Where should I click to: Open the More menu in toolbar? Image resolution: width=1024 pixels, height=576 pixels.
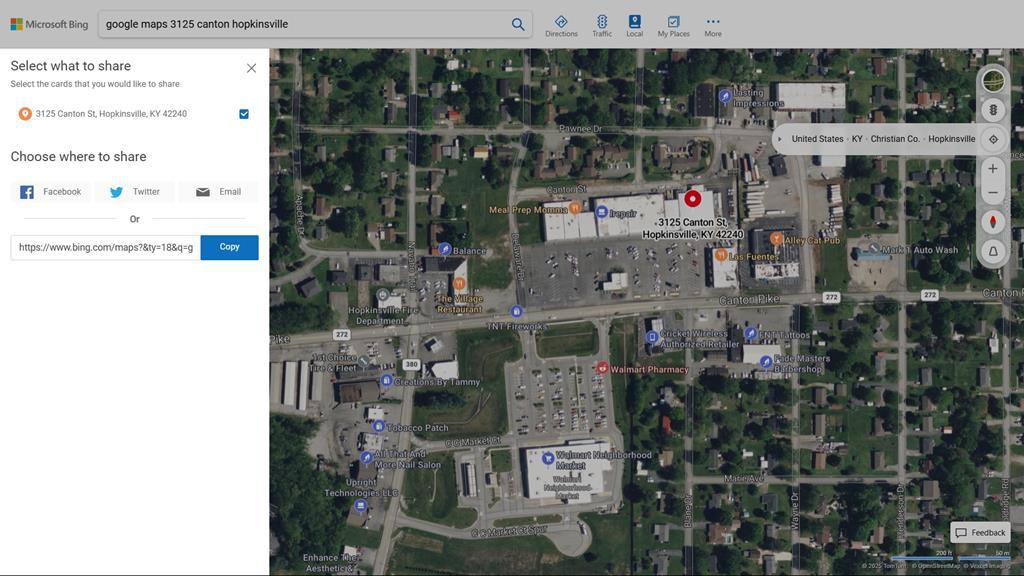point(712,26)
